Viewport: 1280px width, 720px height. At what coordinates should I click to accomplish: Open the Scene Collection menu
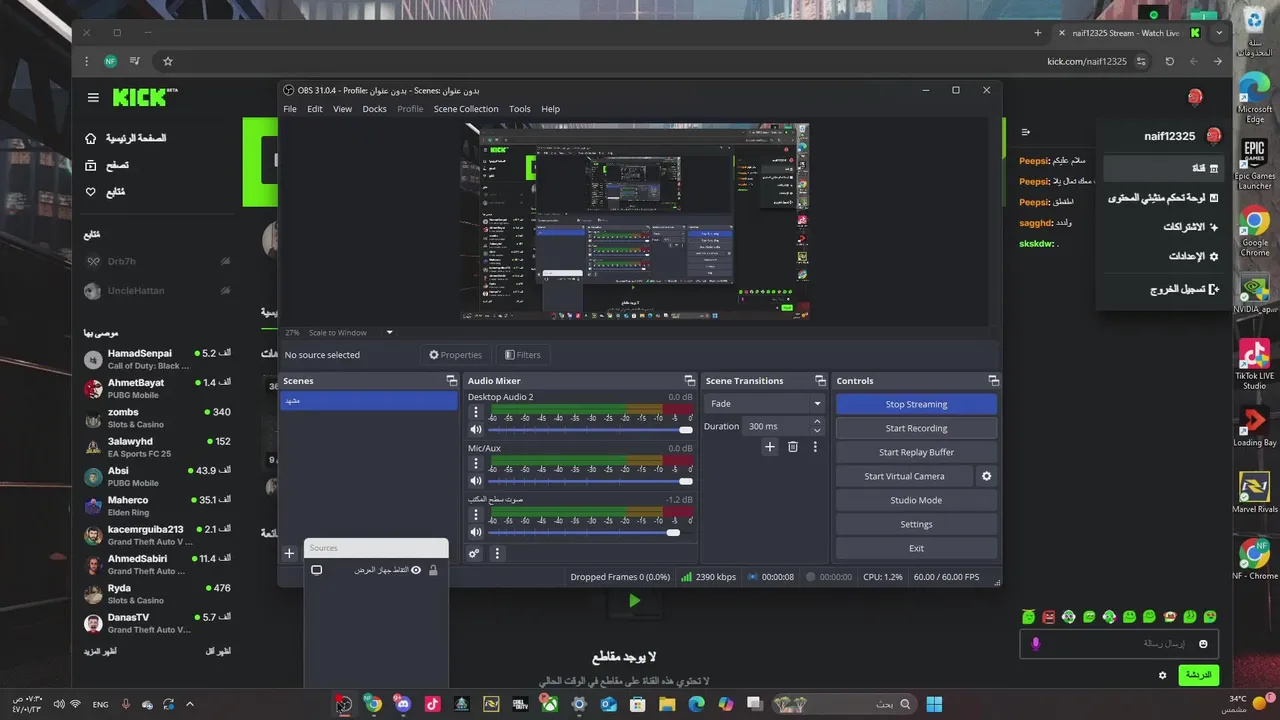pos(466,109)
